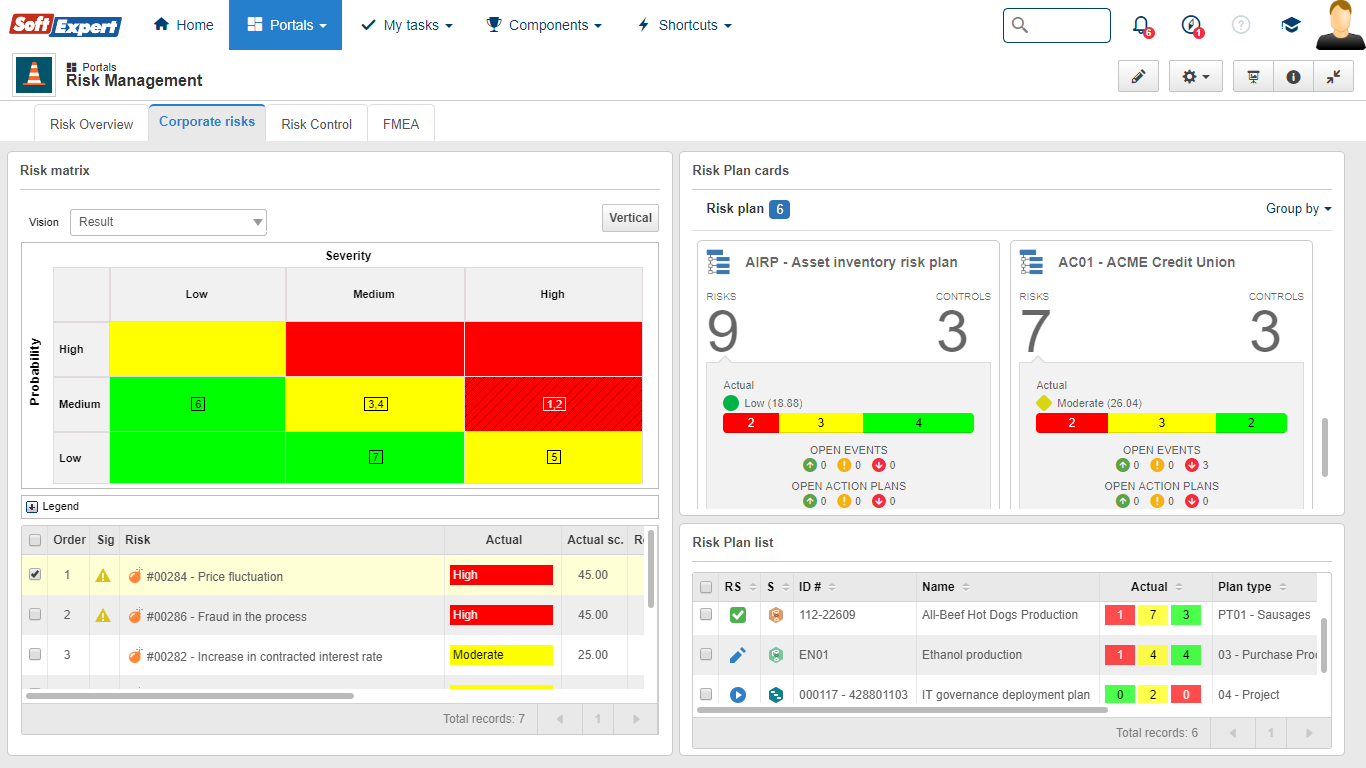This screenshot has height=768, width=1366.
Task: Click the AIRP risk plan structure icon
Action: (x=719, y=262)
